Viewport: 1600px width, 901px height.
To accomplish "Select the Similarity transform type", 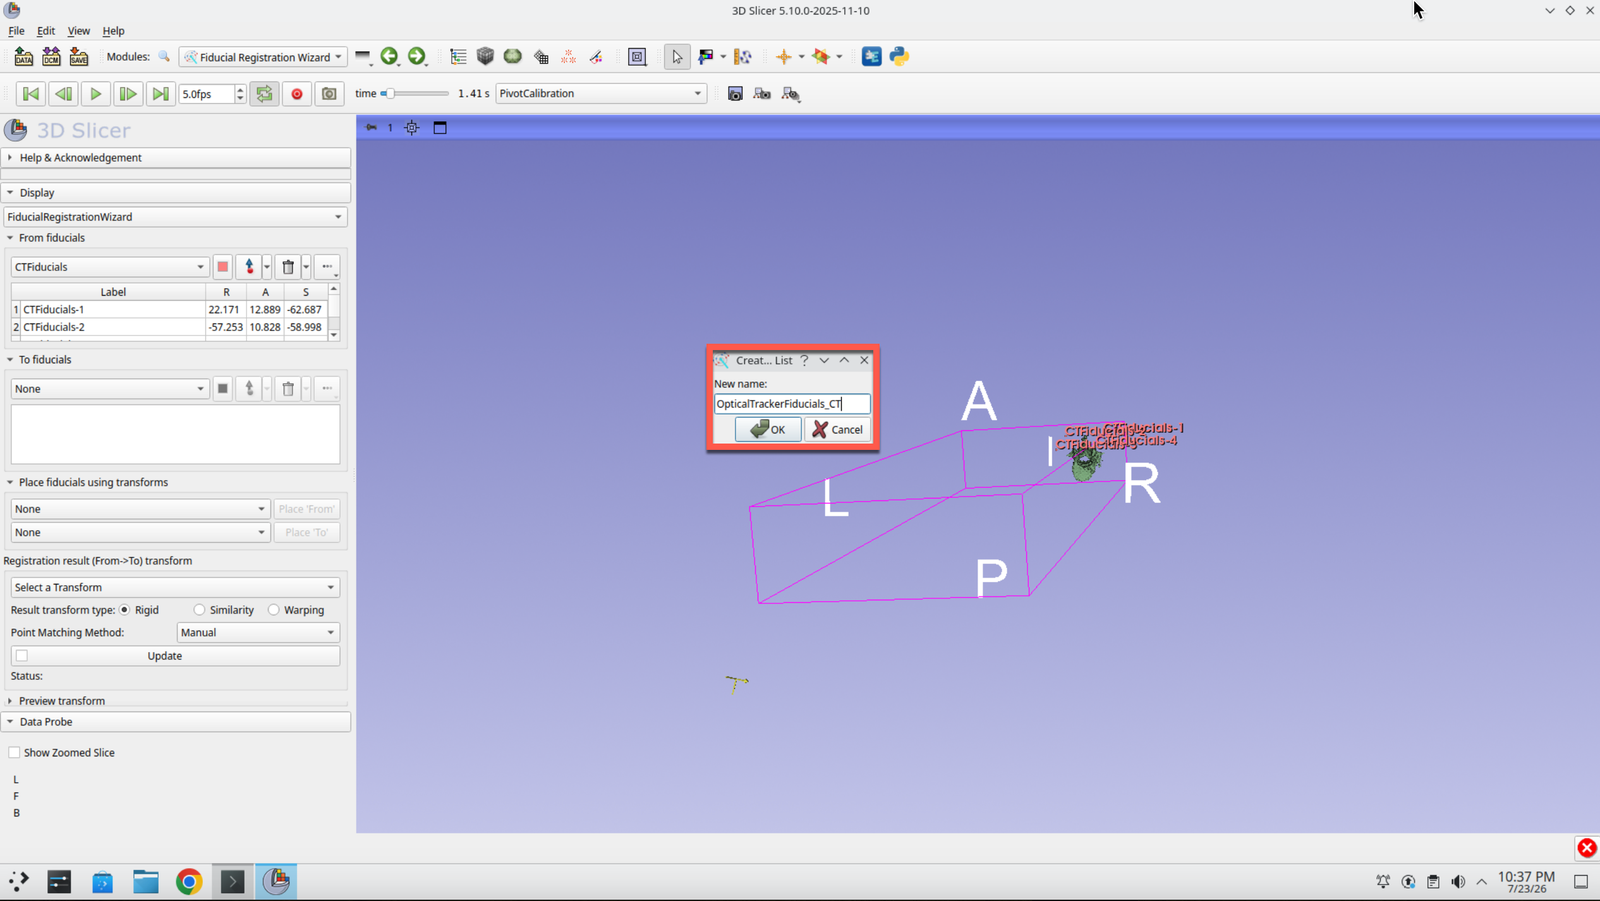I will click(x=200, y=610).
